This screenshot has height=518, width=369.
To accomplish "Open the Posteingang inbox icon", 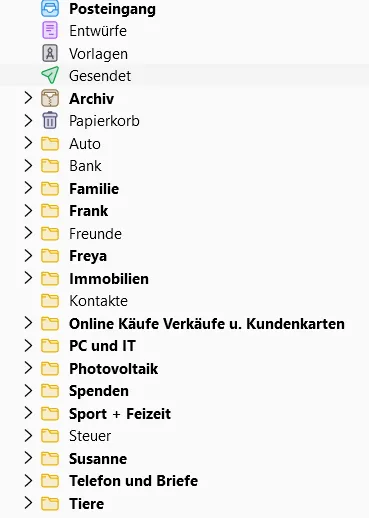I will (x=50, y=8).
